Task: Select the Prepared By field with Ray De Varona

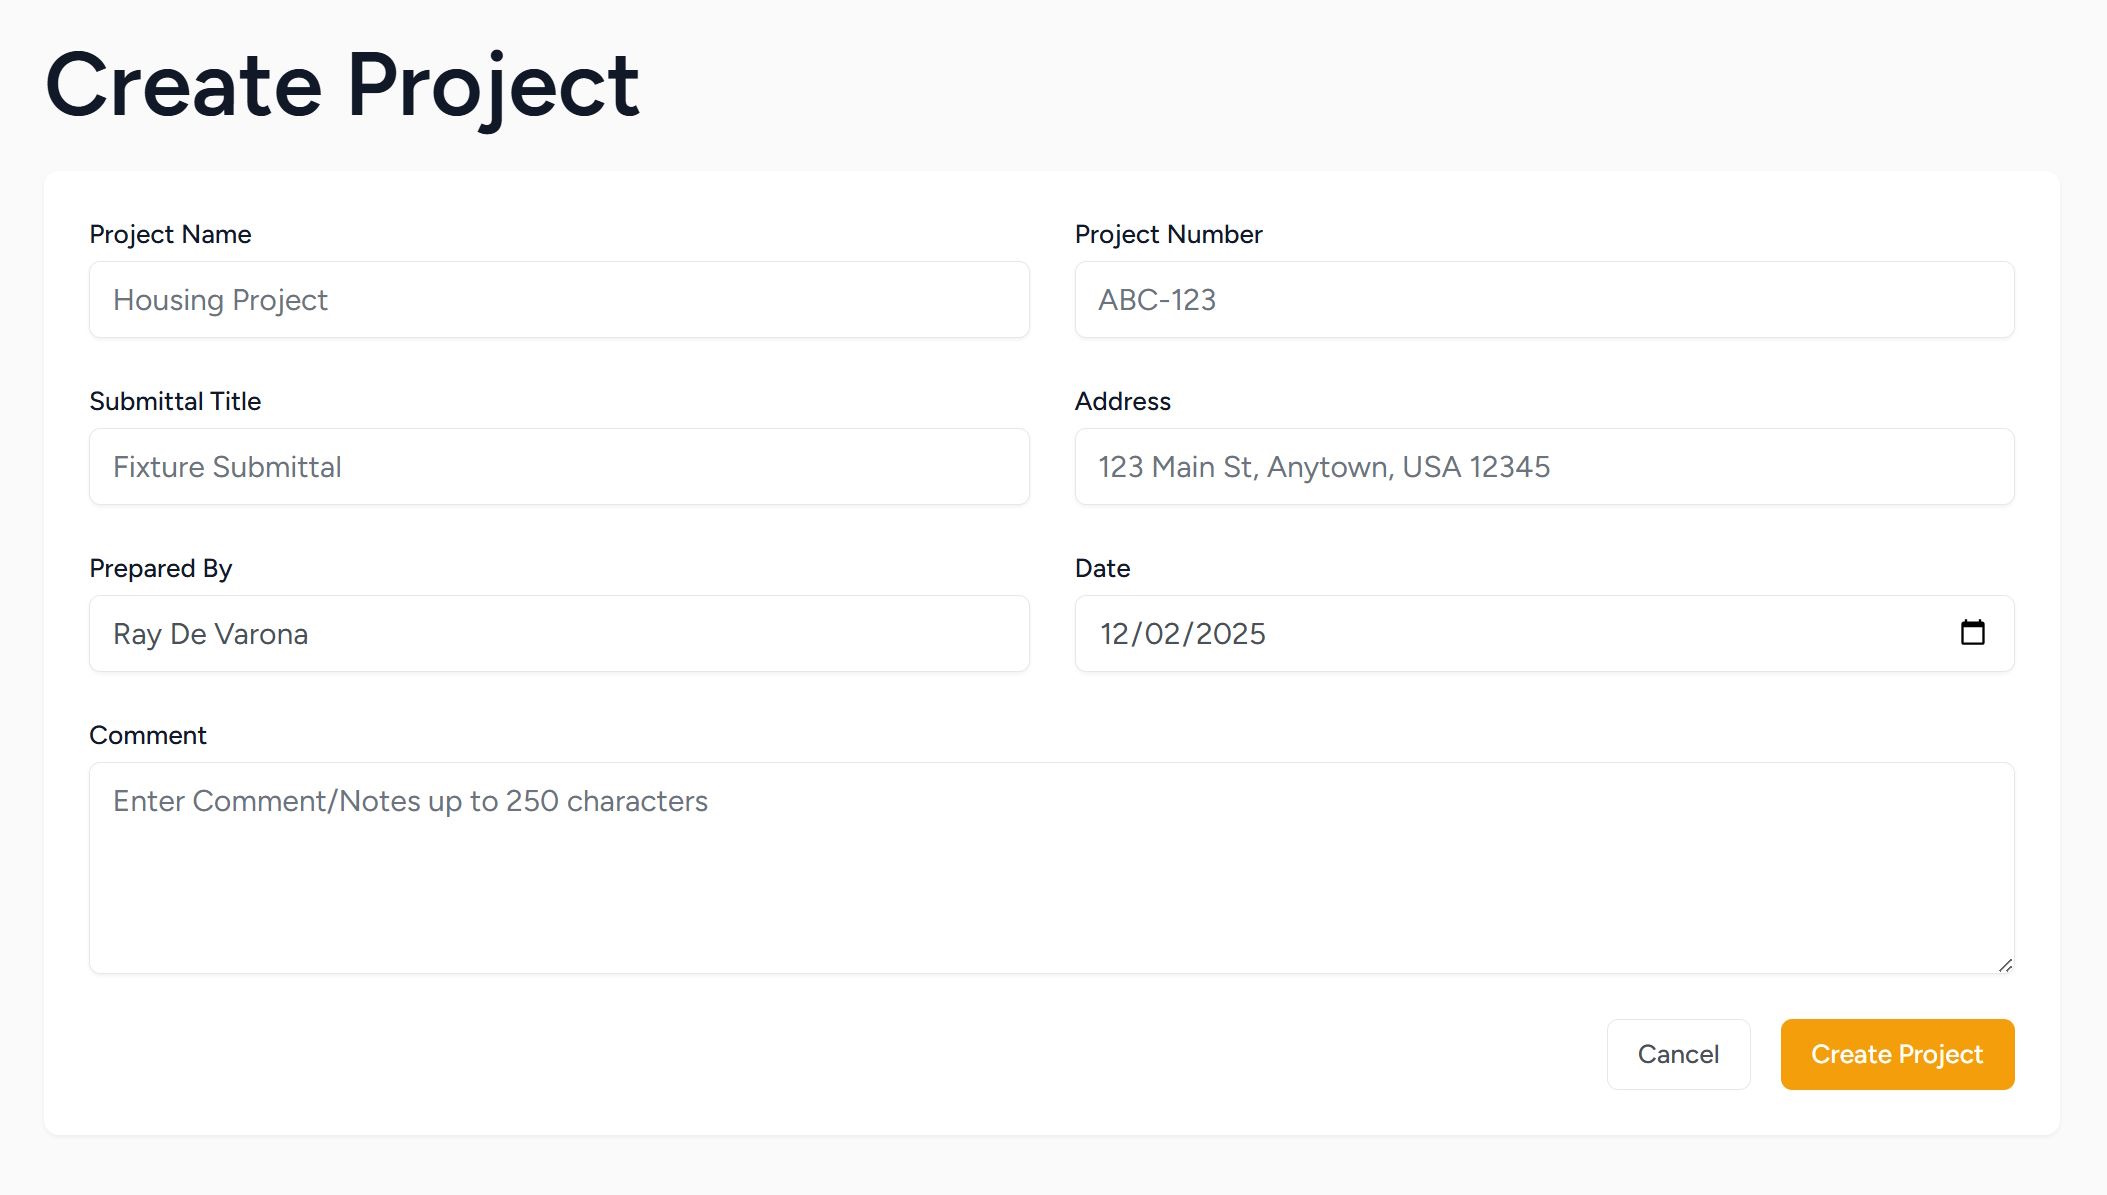Action: click(x=557, y=633)
